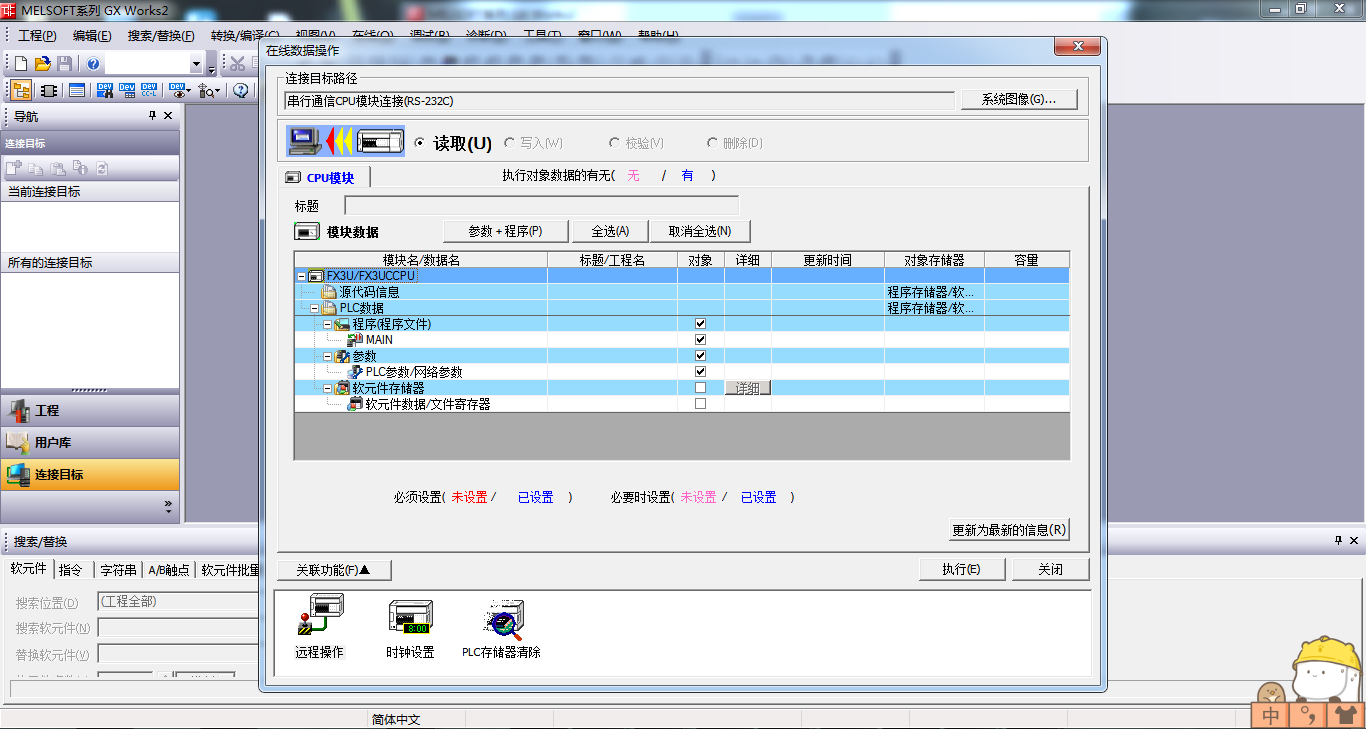Click the IME skin shirt icon
This screenshot has width=1366, height=729.
1344,715
